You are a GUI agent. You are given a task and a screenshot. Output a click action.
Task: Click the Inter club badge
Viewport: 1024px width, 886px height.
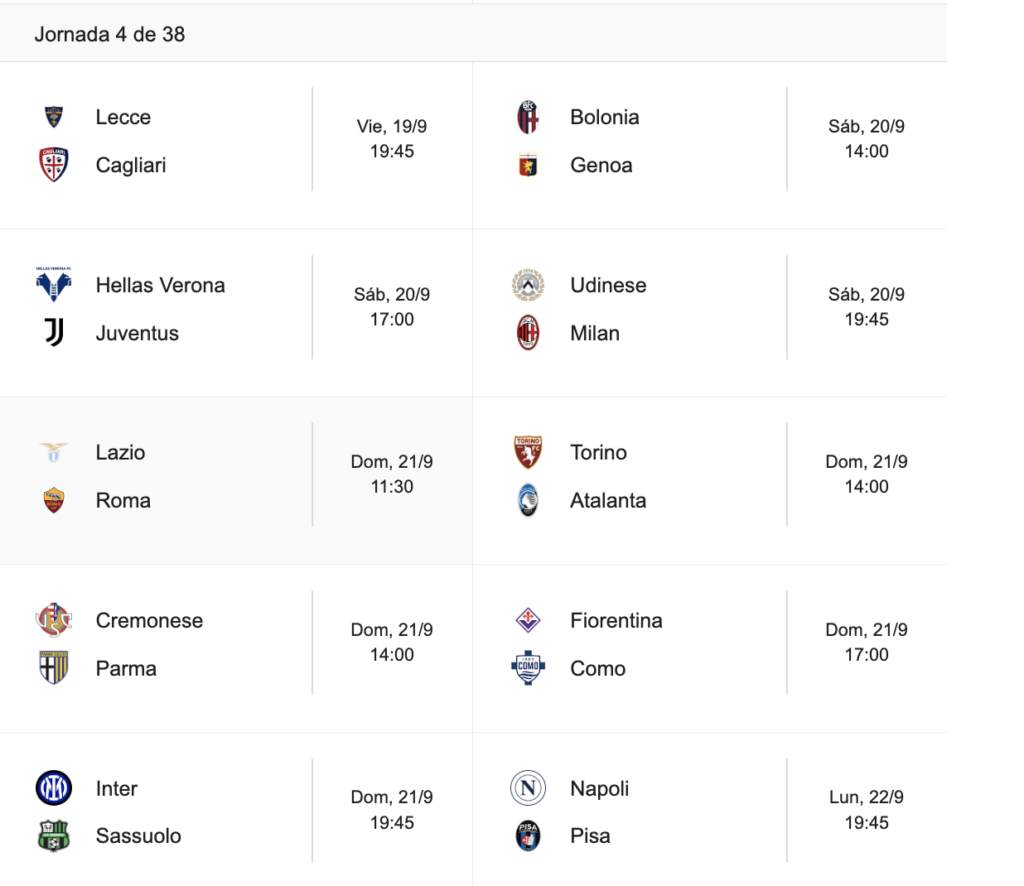click(54, 788)
